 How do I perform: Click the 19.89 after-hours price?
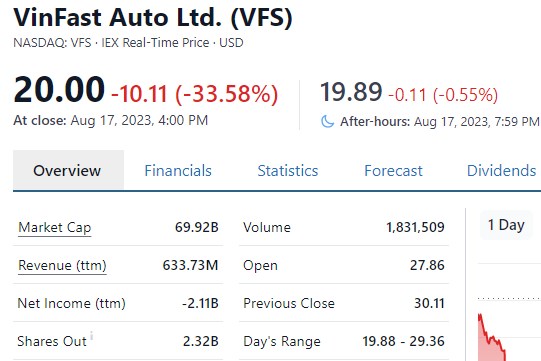click(x=351, y=92)
